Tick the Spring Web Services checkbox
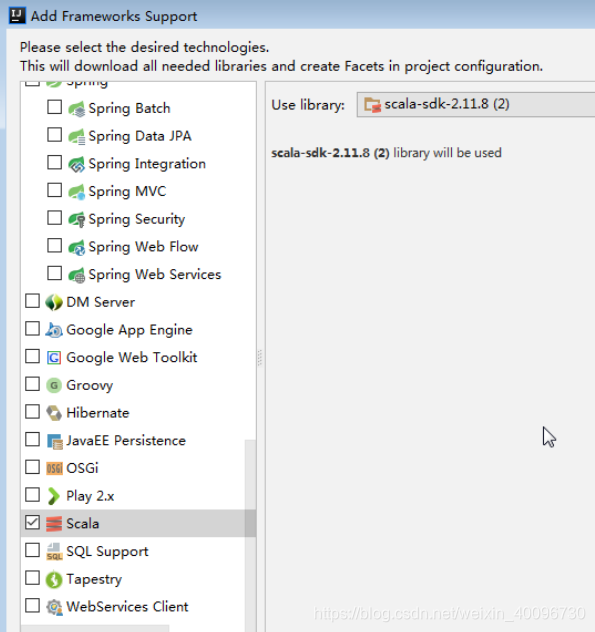Viewport: 595px width, 632px height. (x=54, y=273)
